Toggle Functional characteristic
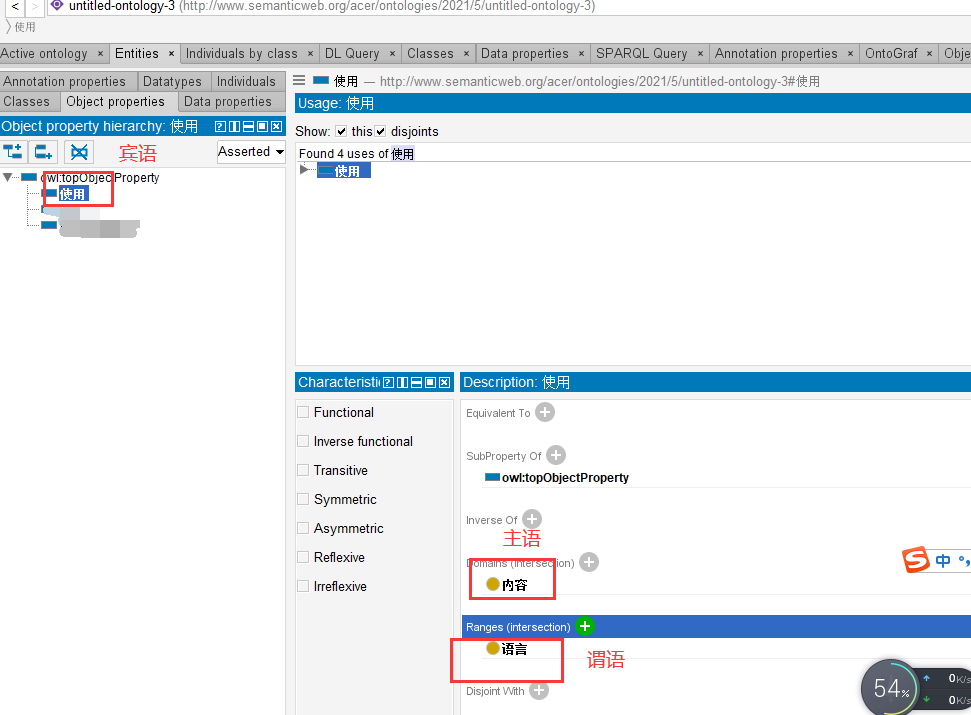Image resolution: width=971 pixels, height=715 pixels. pos(303,412)
